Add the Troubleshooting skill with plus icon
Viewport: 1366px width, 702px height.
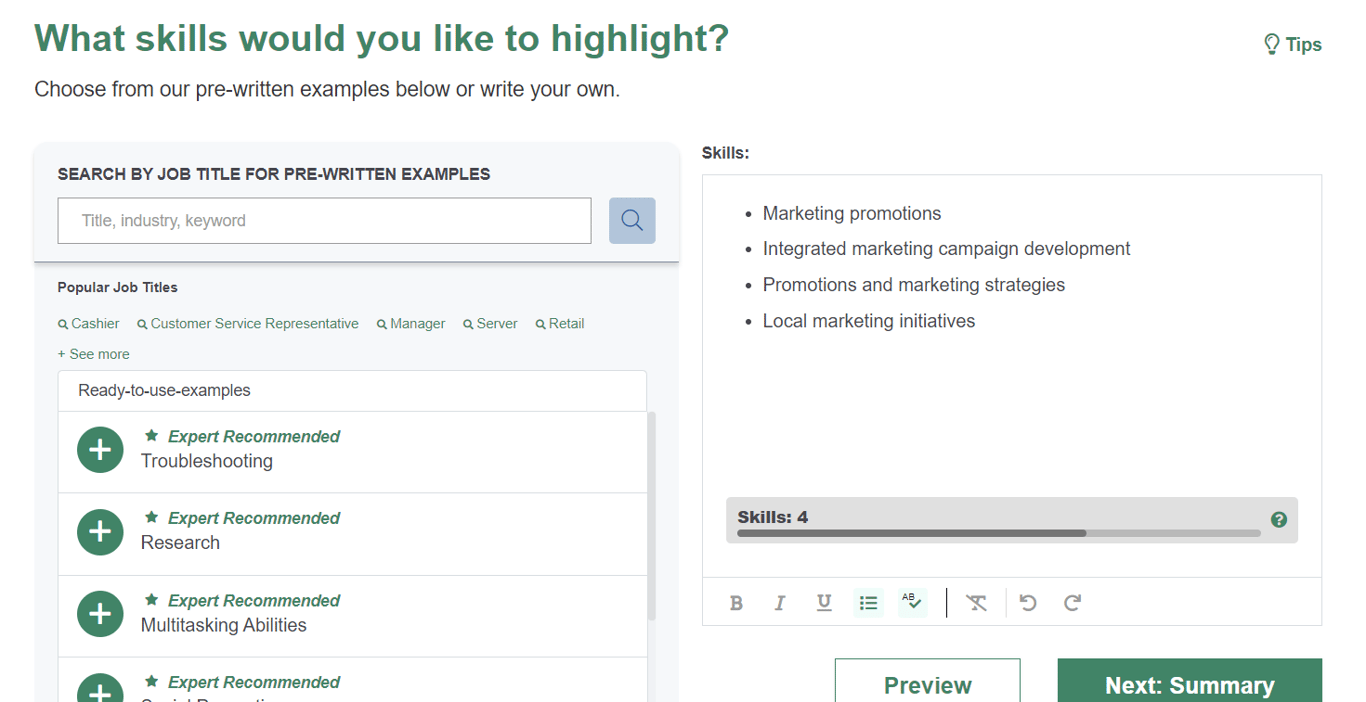click(100, 450)
